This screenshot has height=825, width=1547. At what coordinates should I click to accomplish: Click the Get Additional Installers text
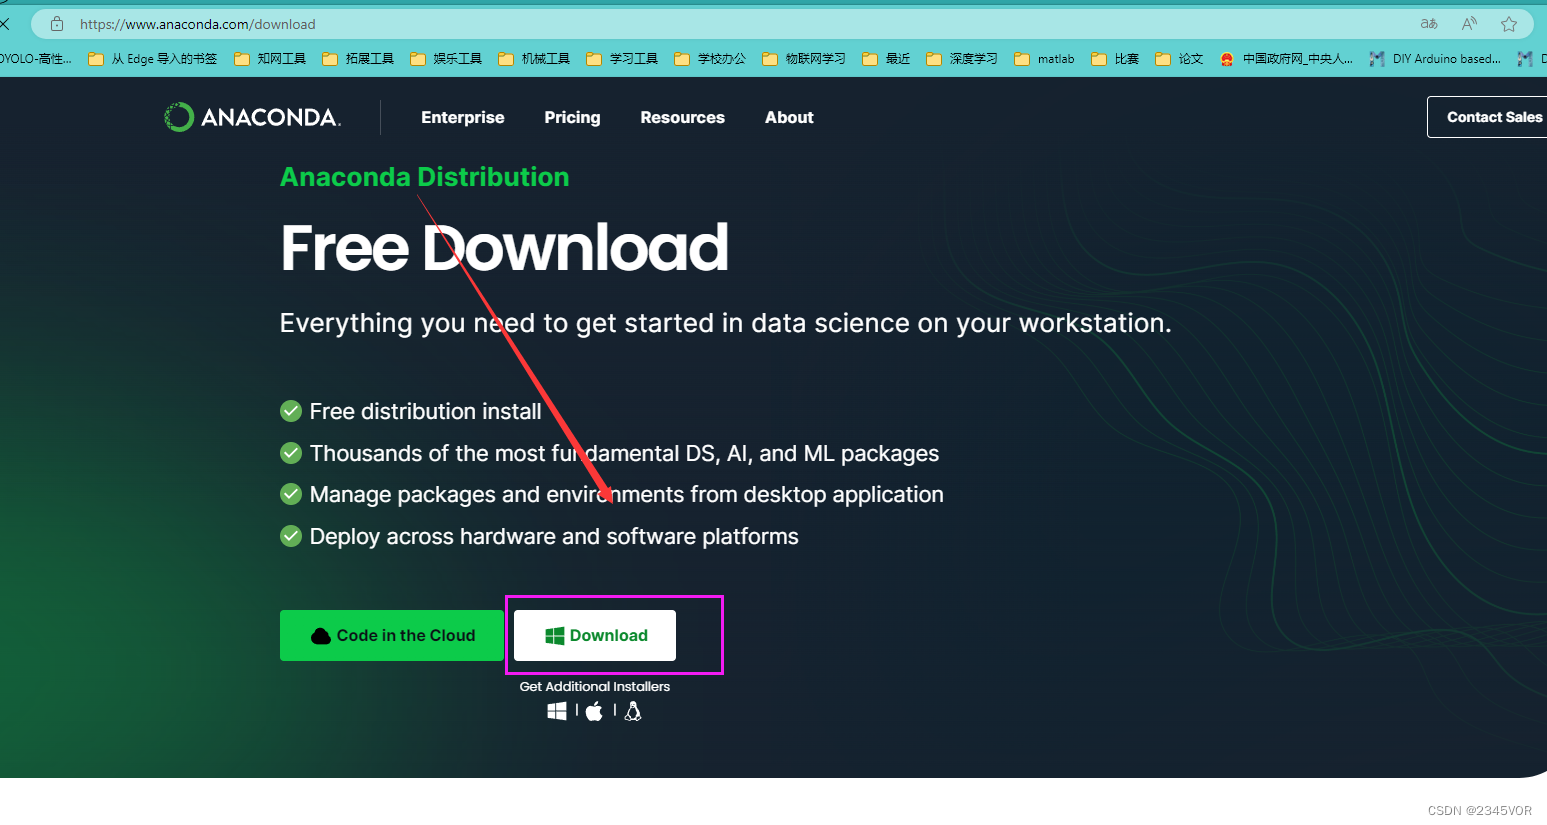click(595, 686)
